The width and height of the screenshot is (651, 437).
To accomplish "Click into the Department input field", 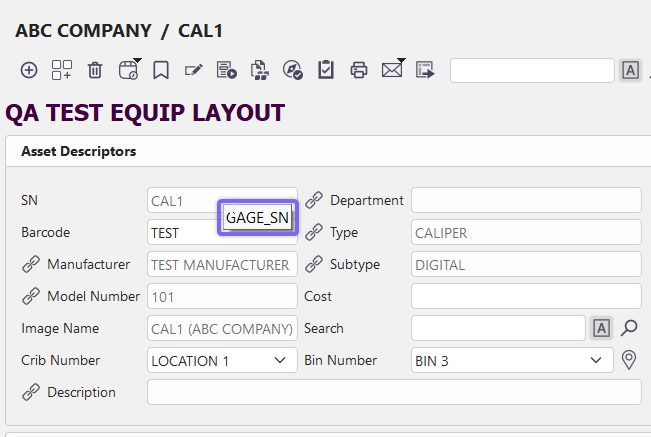I will (x=526, y=200).
